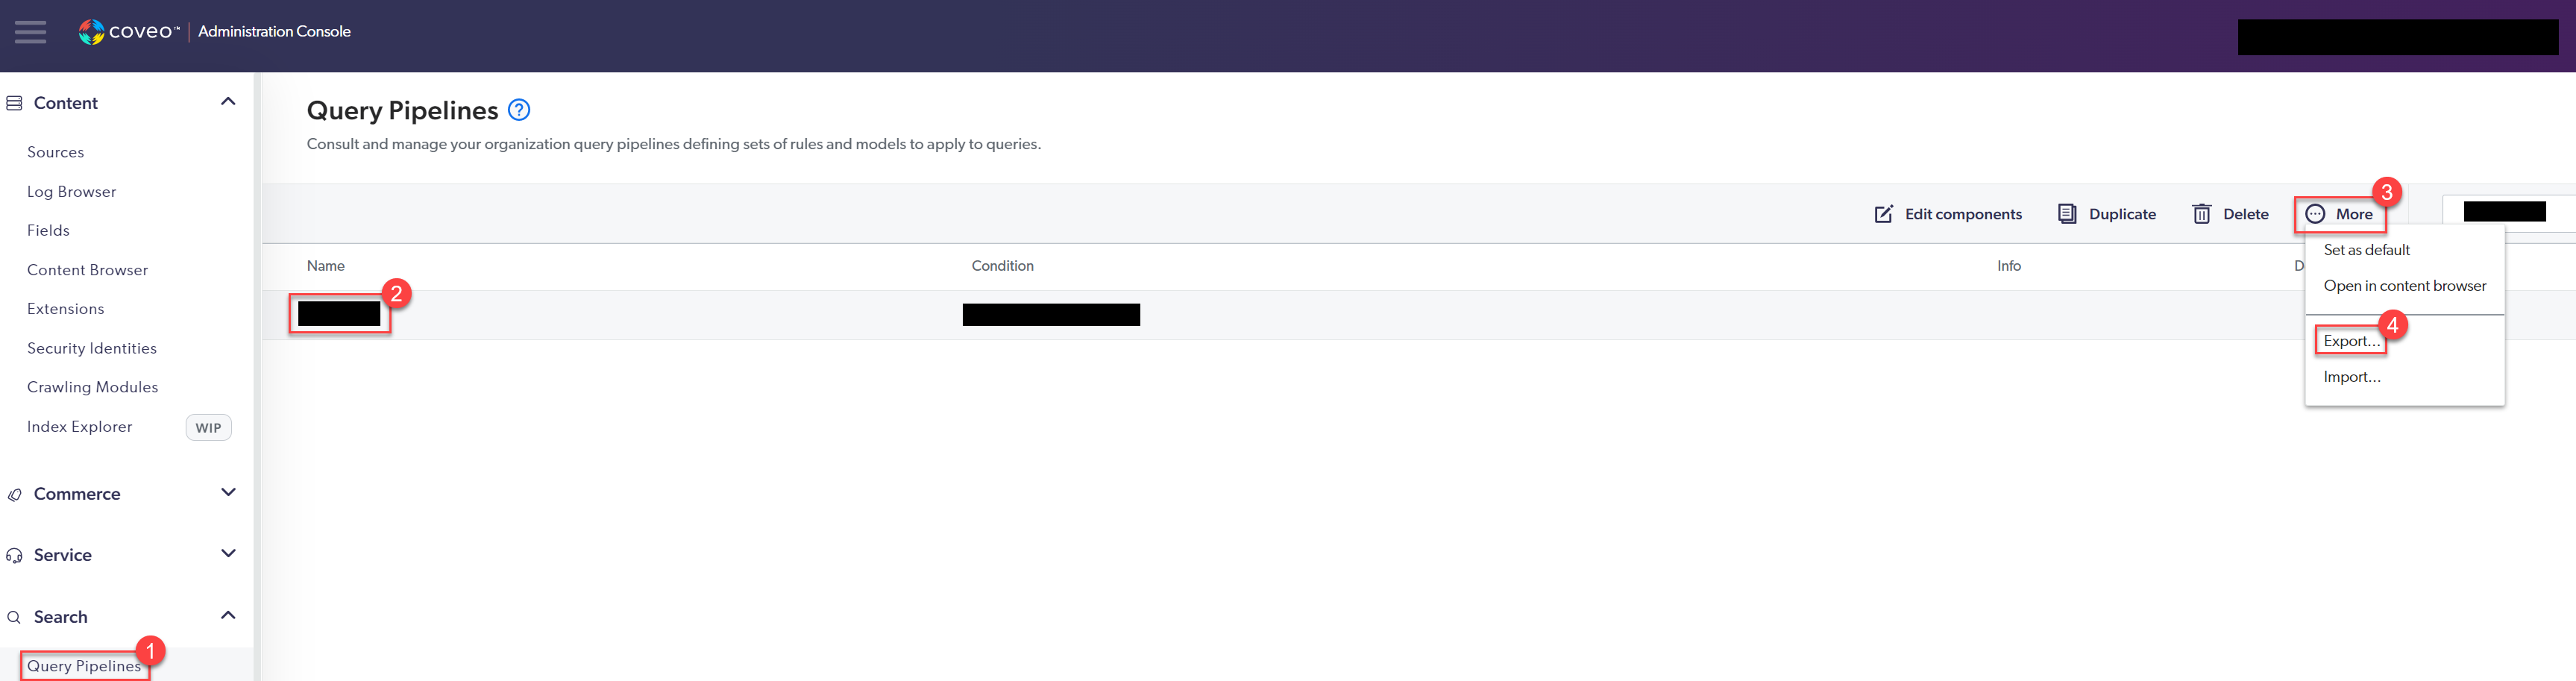
Task: Go to Query Pipelines sidebar link
Action: tap(84, 666)
